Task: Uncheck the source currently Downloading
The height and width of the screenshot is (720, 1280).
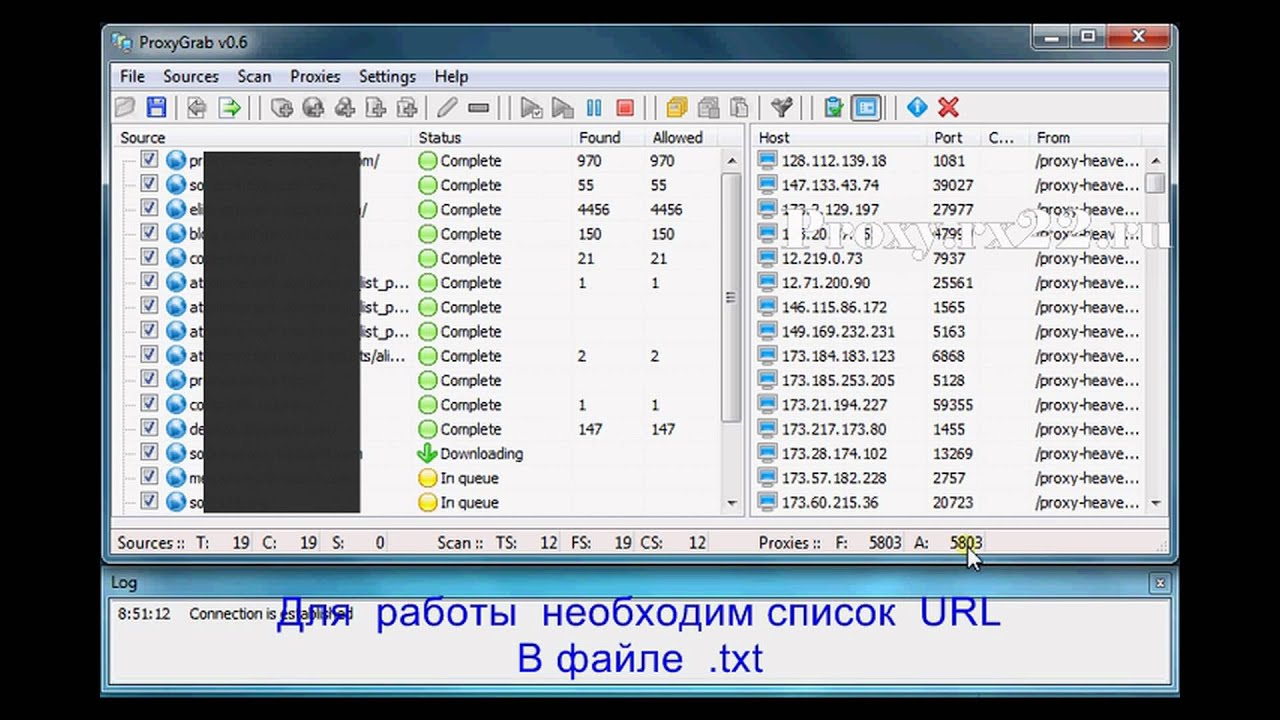Action: [149, 453]
